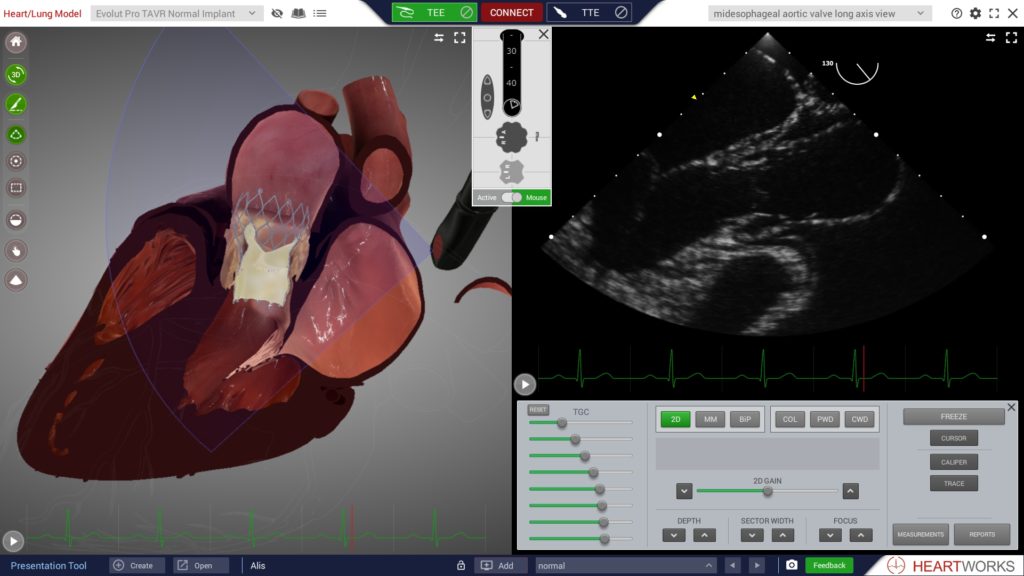1024x576 pixels.
Task: Decrease SECTOR WIDTH with the down chevron
Action: (752, 536)
